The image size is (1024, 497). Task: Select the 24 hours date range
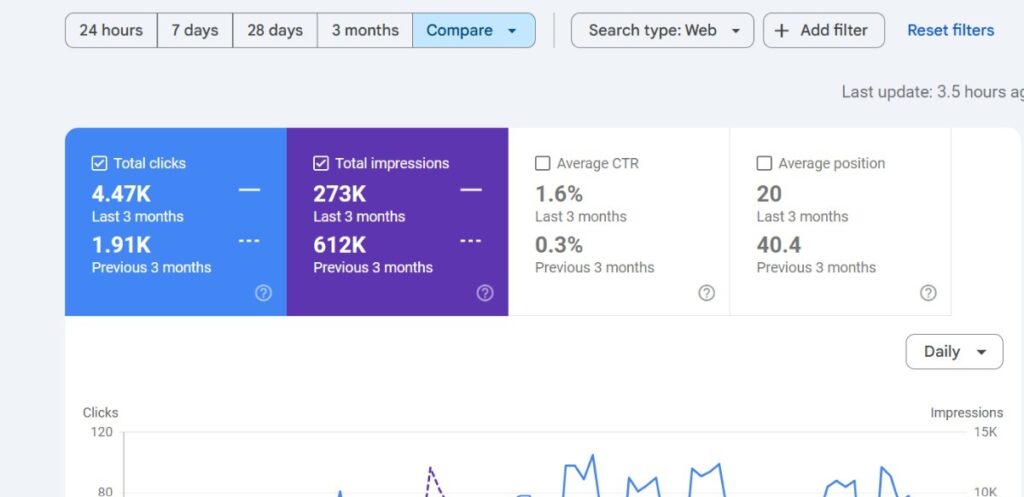[x=111, y=30]
